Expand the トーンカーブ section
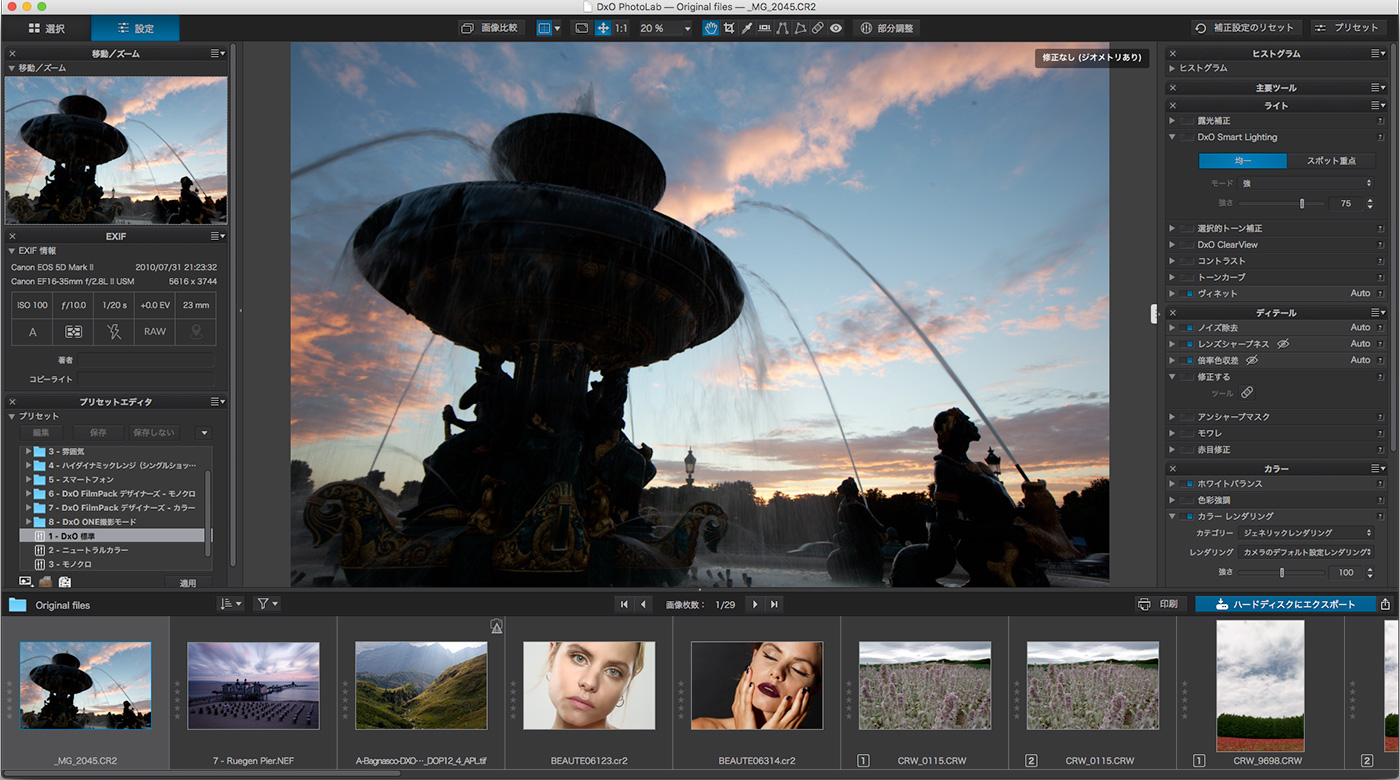1400x780 pixels. [x=1173, y=277]
